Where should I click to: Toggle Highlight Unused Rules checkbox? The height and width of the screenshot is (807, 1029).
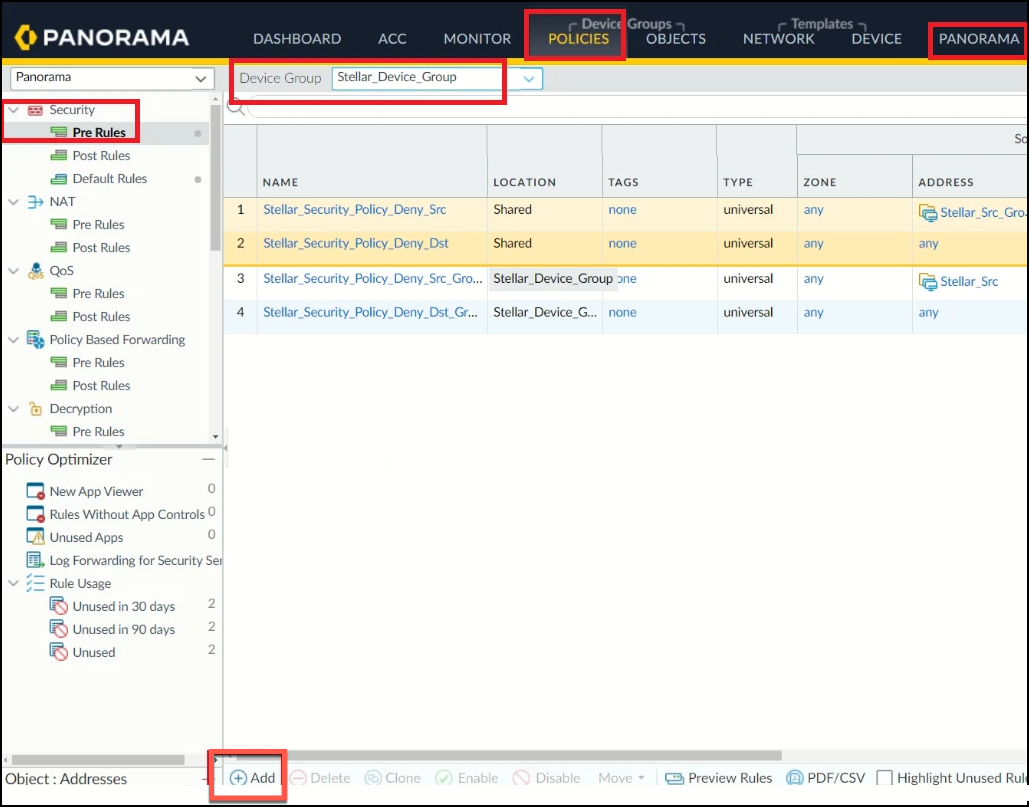pos(884,778)
